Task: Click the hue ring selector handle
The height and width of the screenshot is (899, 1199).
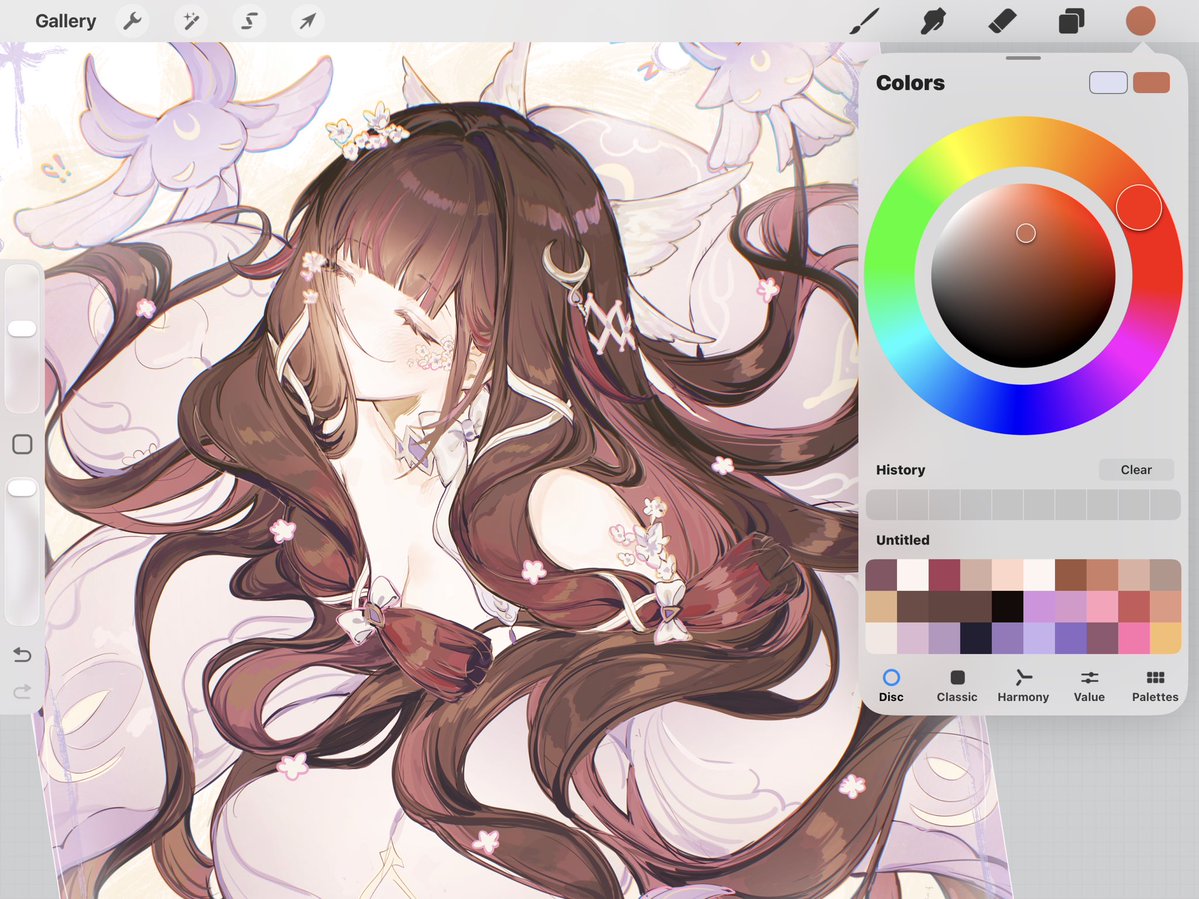Action: [x=1139, y=207]
